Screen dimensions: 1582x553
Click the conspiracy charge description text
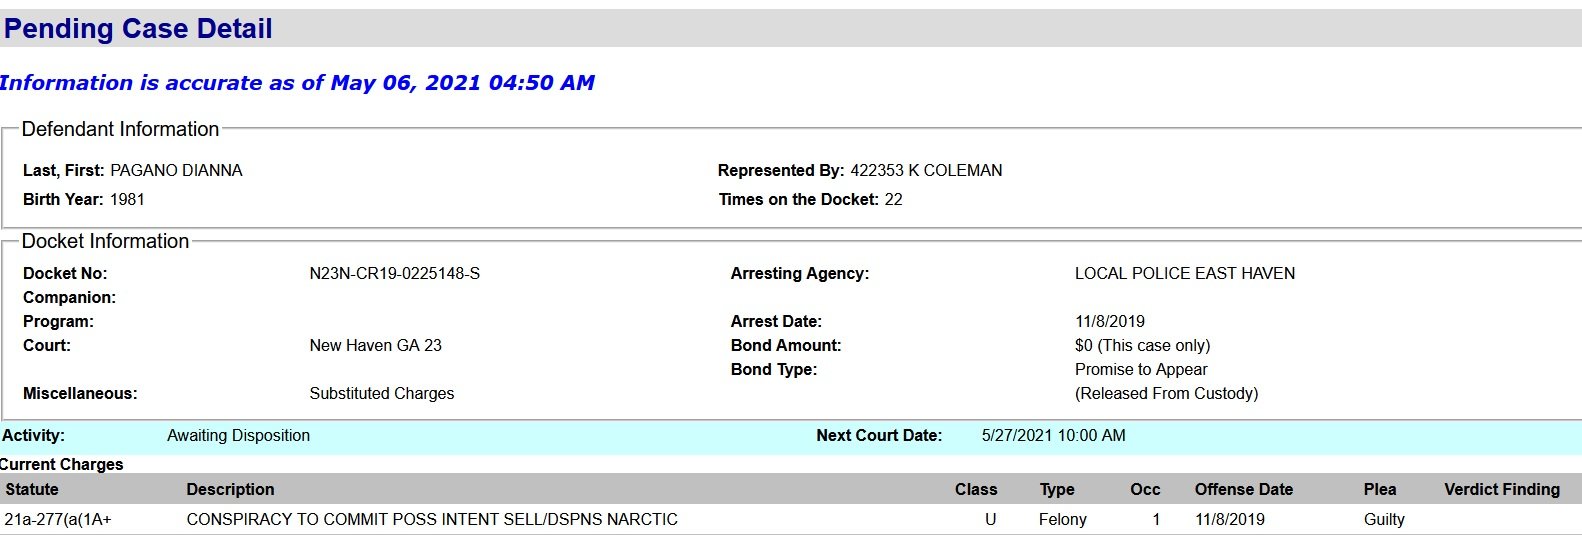(432, 519)
